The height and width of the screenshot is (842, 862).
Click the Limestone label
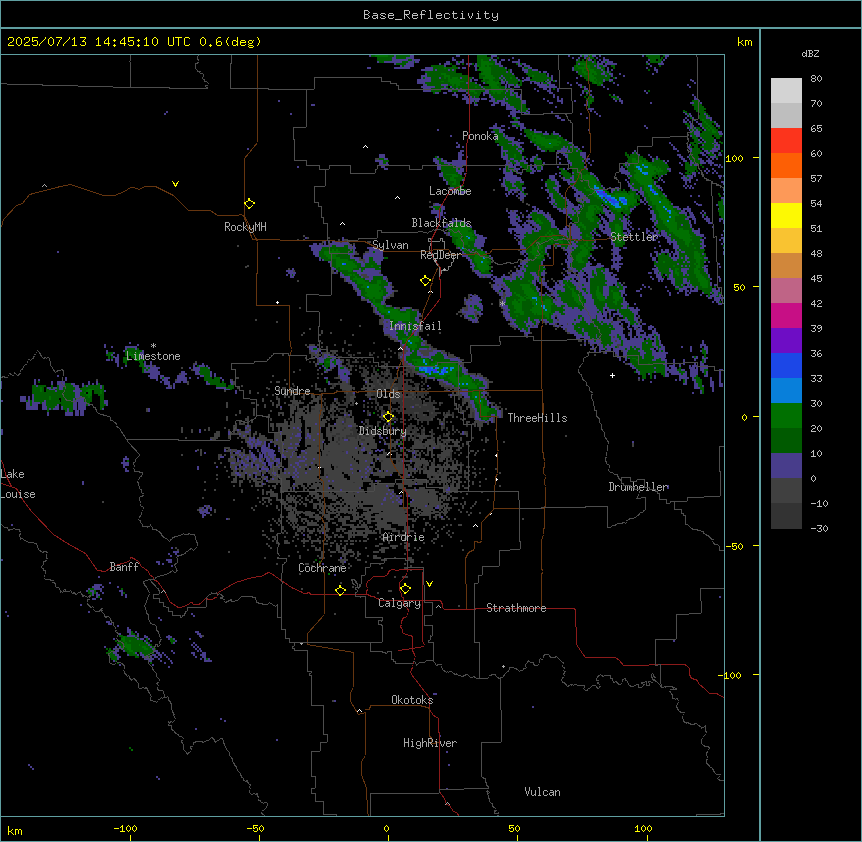[x=153, y=356]
